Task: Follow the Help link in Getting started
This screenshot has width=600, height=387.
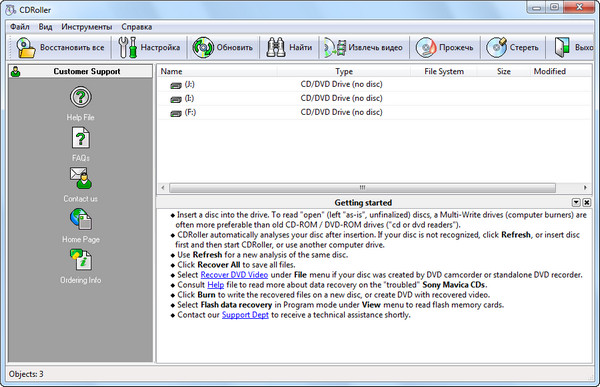Action: (x=215, y=285)
